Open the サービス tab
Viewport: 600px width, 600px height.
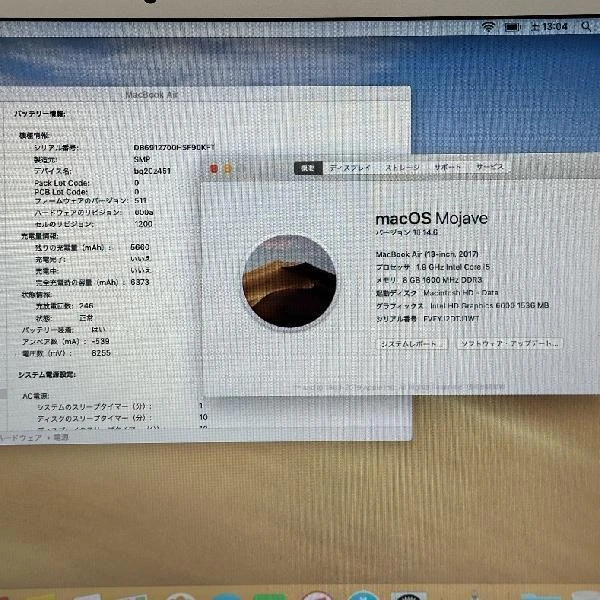(x=489, y=167)
